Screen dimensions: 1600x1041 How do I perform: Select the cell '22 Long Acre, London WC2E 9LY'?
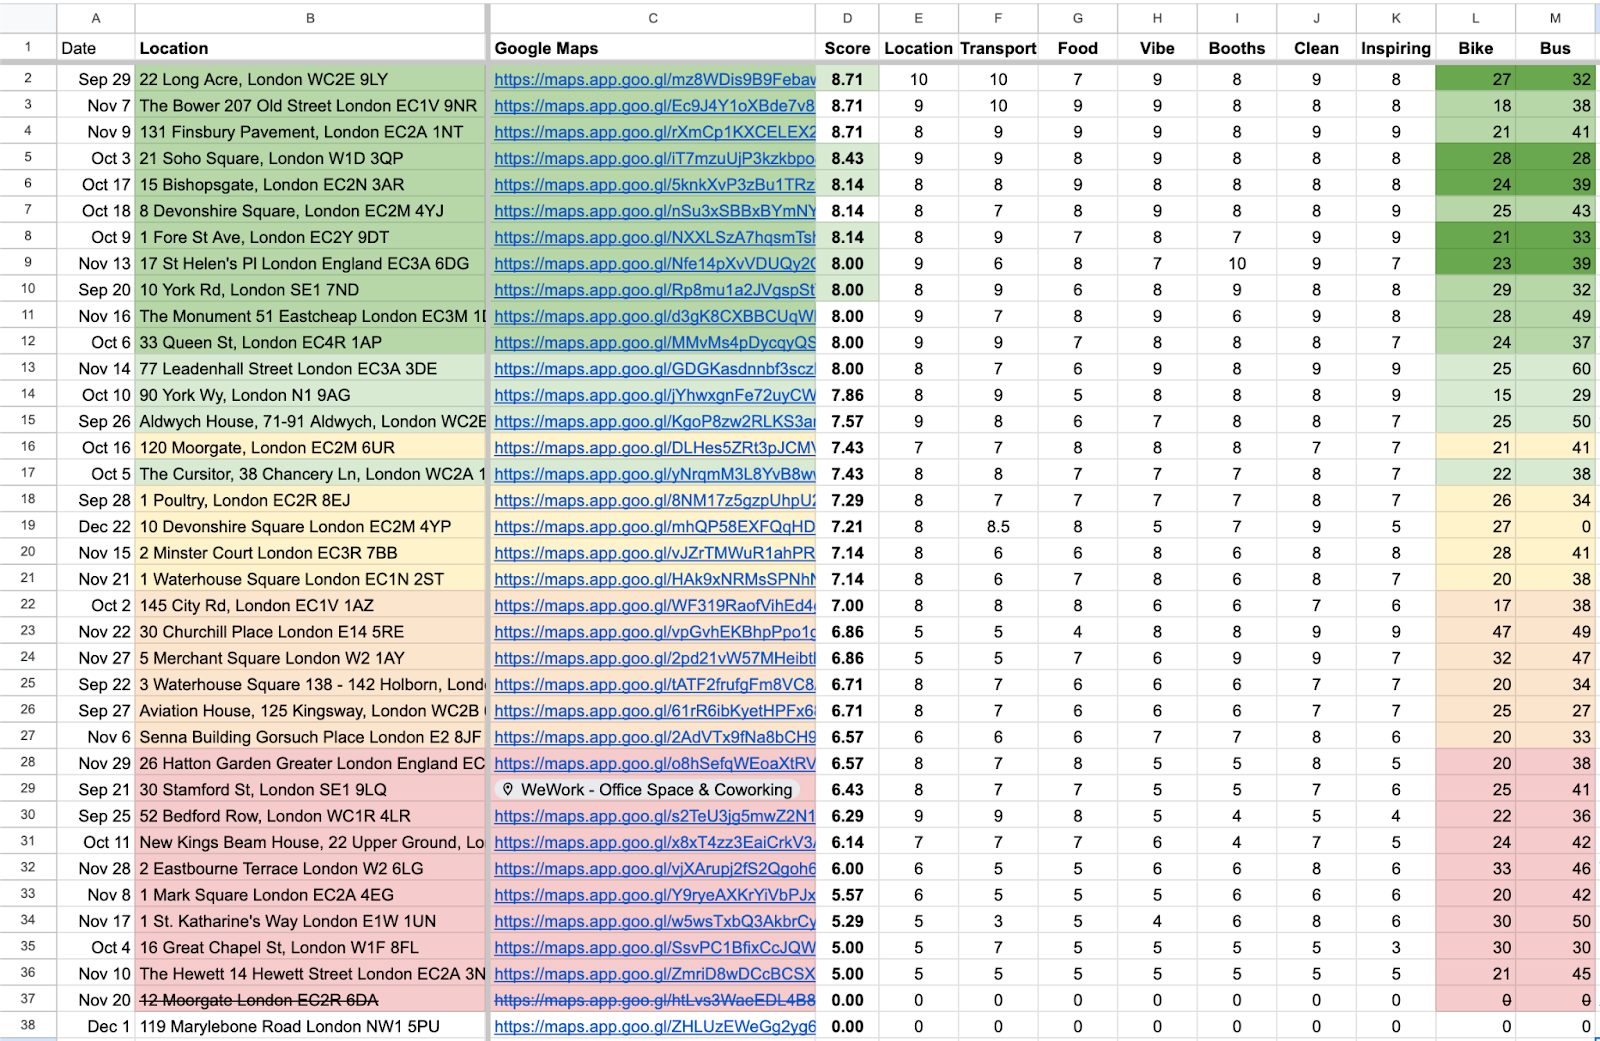[x=310, y=79]
